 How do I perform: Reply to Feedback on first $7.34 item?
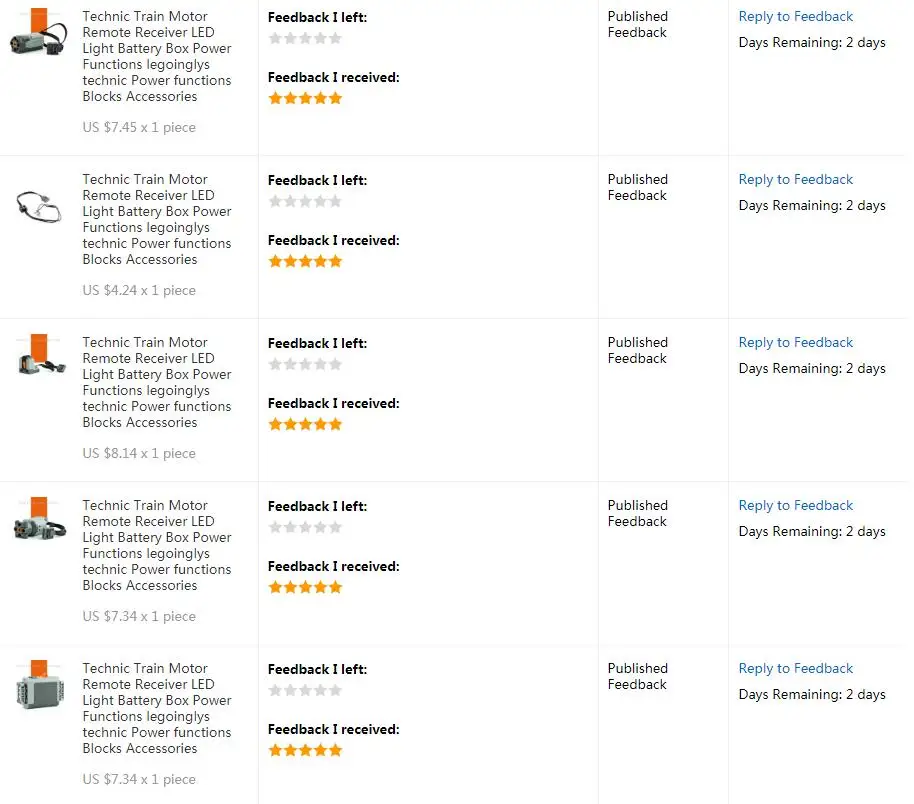point(795,505)
